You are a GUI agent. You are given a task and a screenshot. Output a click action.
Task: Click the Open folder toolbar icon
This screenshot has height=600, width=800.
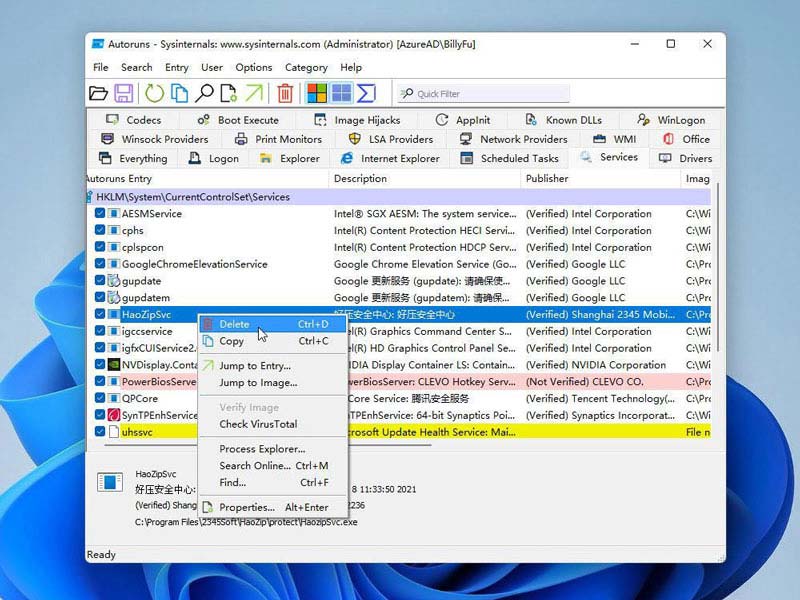[98, 93]
